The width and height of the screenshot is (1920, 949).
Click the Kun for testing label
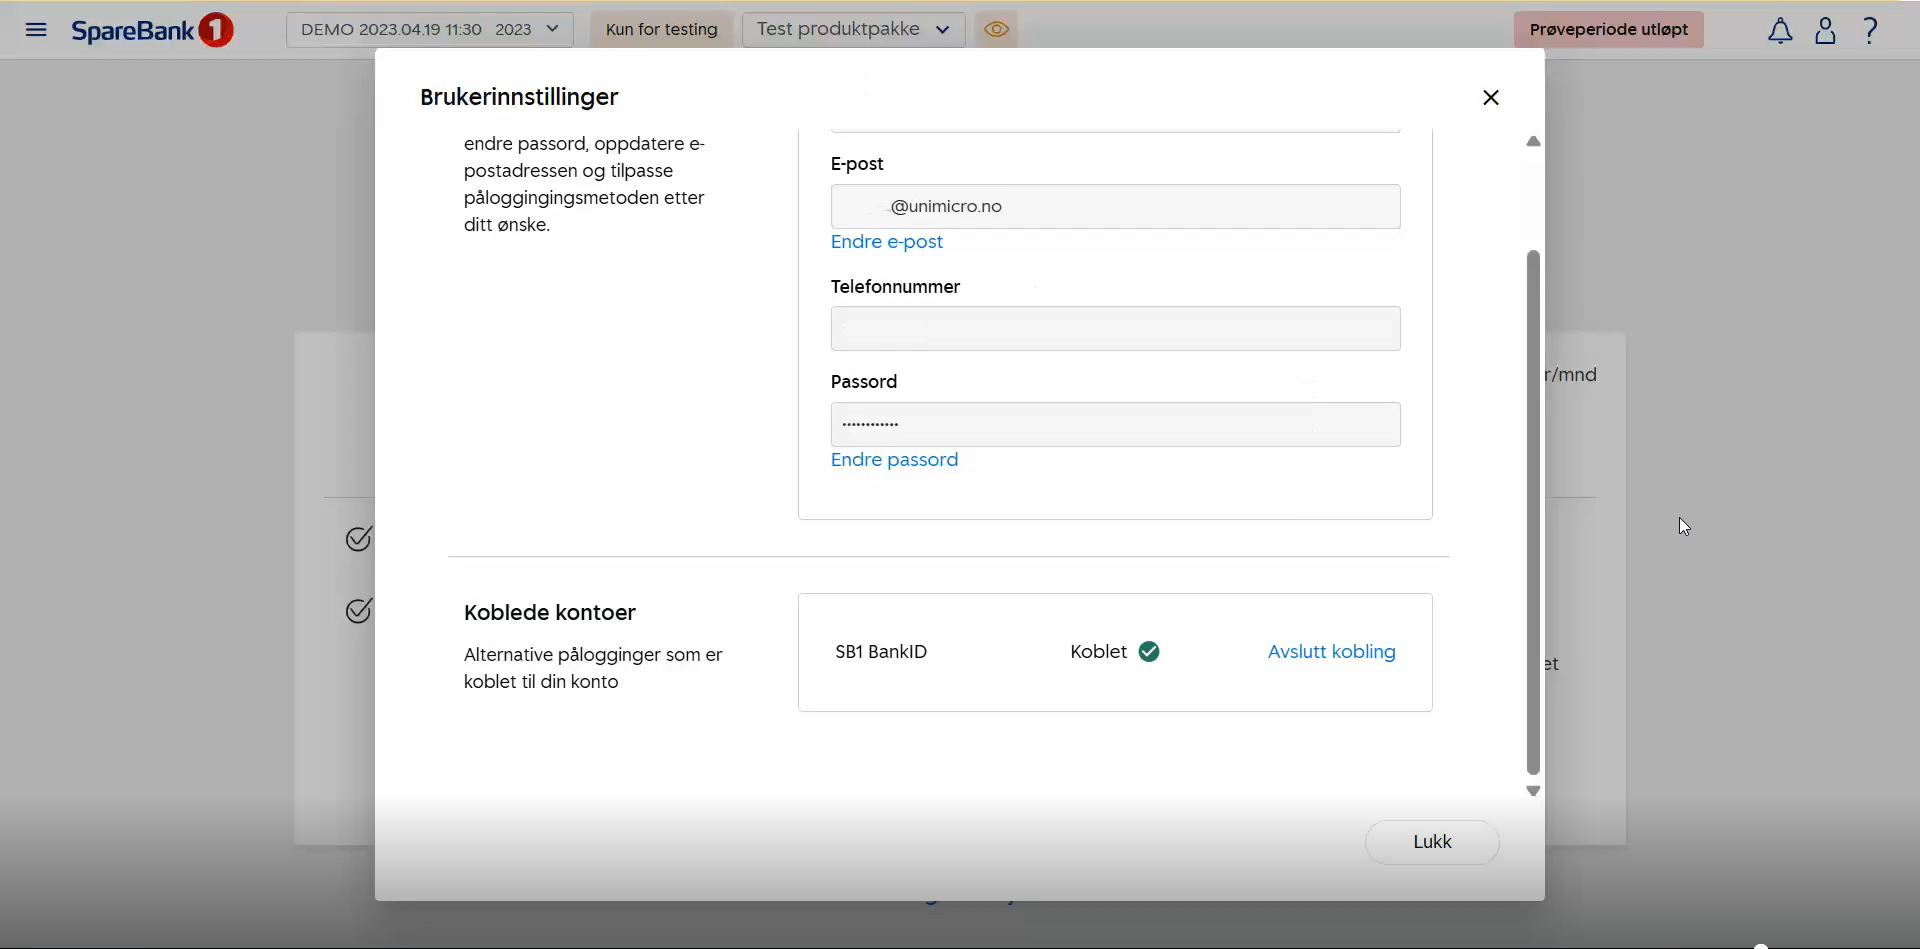click(661, 30)
